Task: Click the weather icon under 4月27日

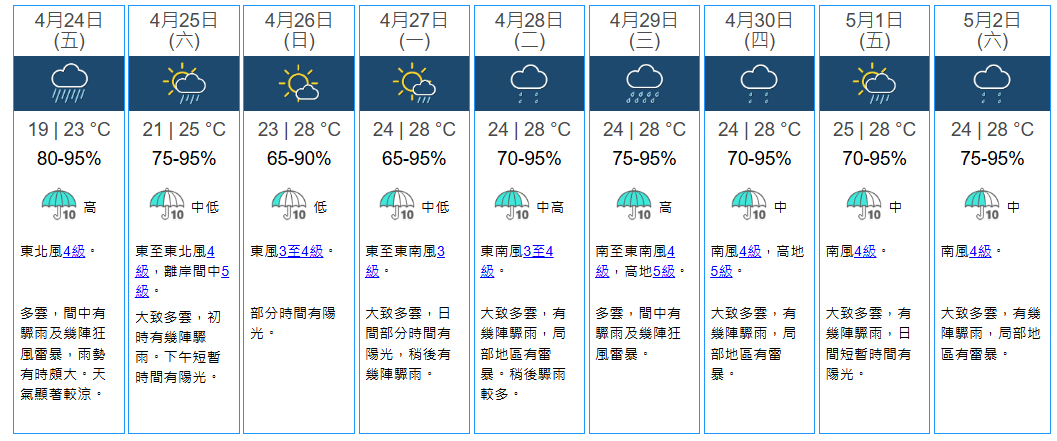Action: tap(413, 83)
